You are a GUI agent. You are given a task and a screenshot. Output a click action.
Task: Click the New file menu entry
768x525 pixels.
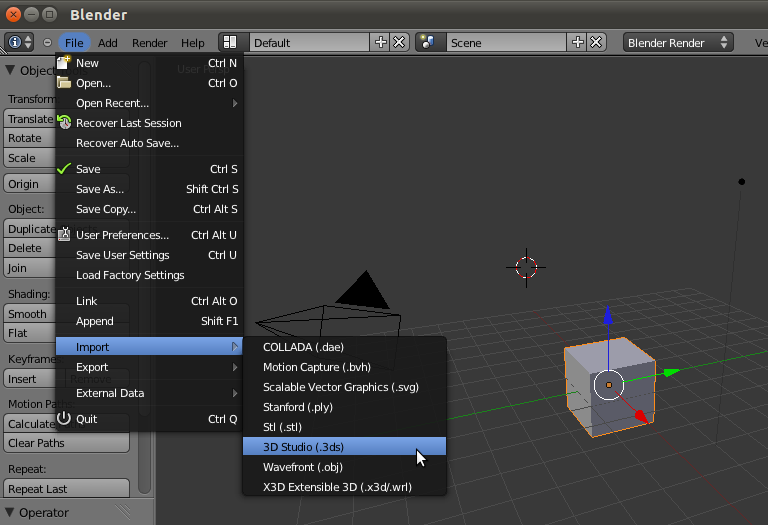coord(149,63)
